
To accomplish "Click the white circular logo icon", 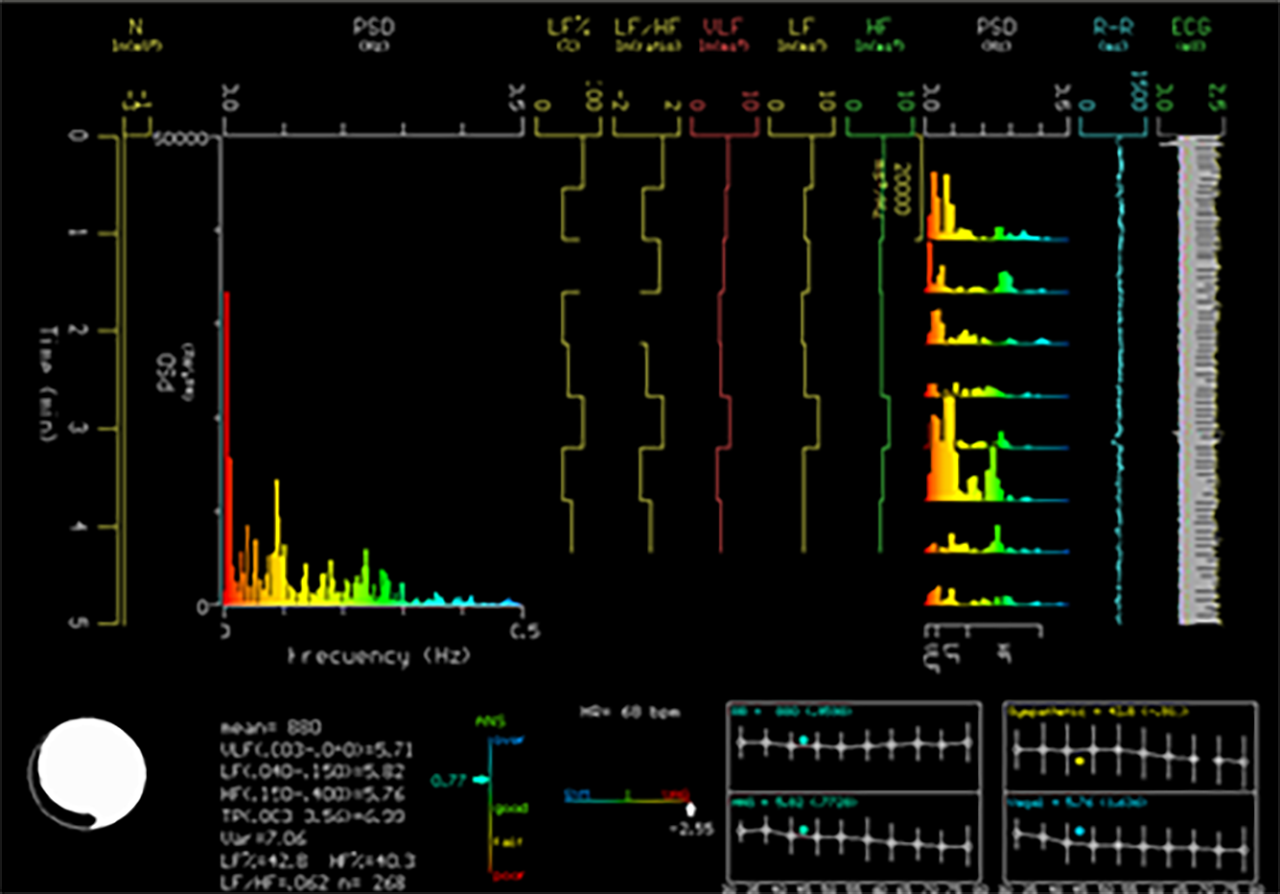I will (x=91, y=773).
